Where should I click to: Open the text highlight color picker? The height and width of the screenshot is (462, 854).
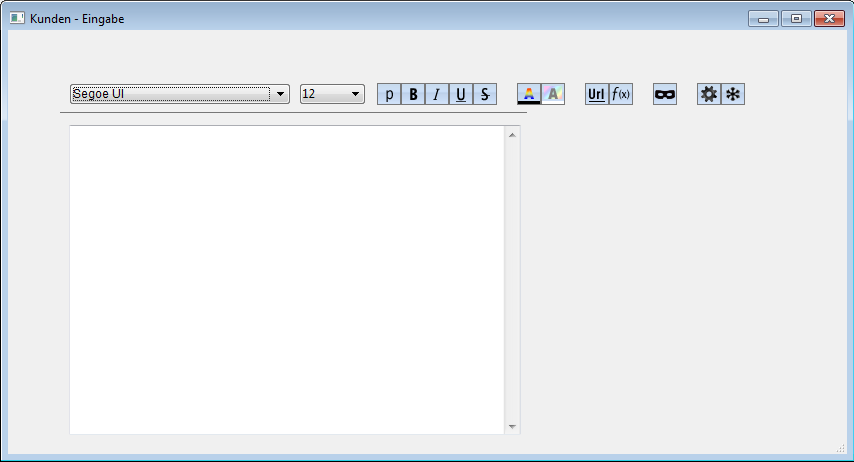point(553,94)
